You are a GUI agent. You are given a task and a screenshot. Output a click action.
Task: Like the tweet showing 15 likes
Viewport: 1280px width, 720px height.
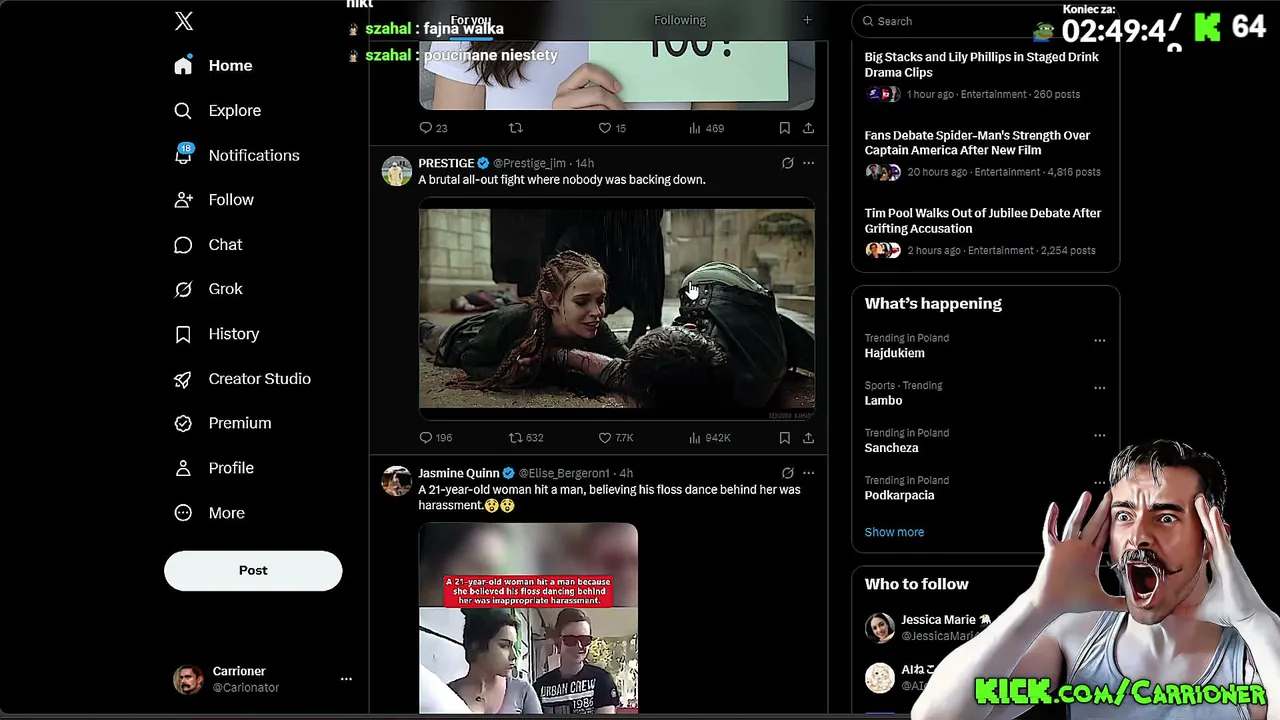point(612,128)
